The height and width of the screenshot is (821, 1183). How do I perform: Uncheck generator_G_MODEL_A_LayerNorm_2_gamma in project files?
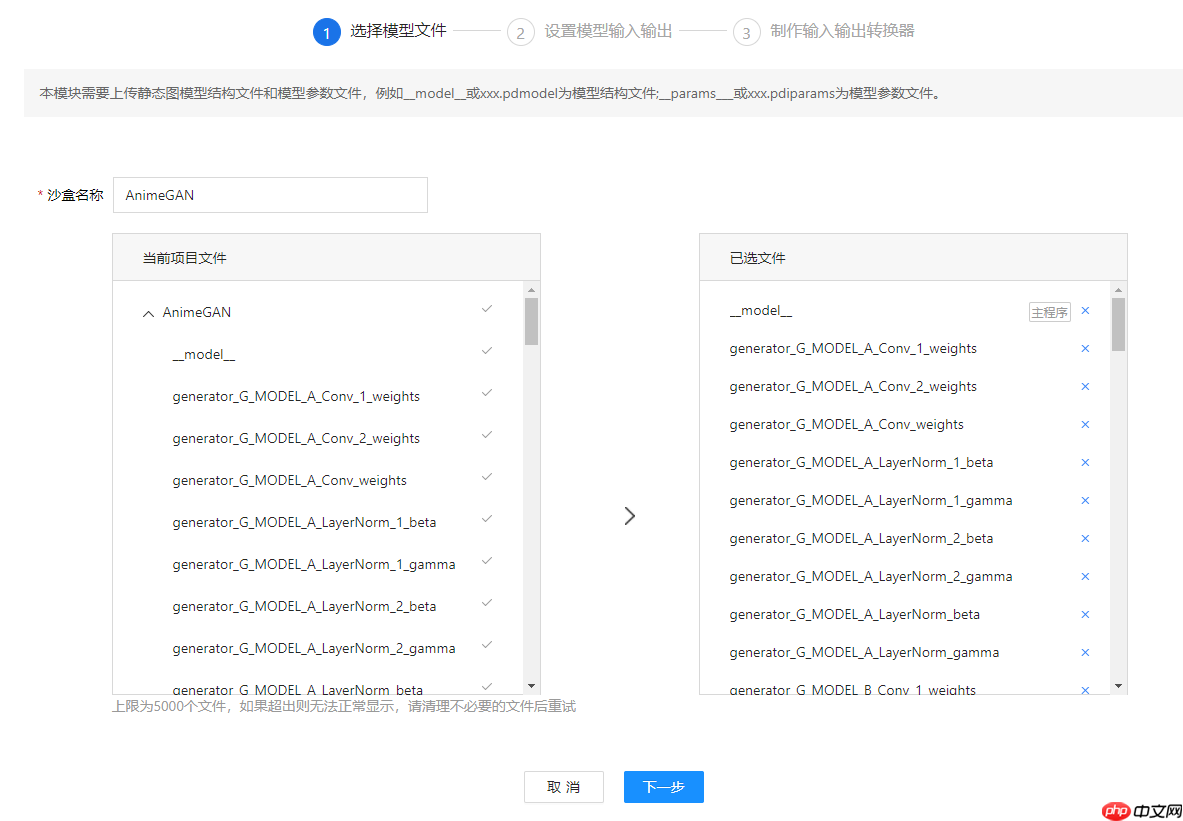tap(487, 645)
